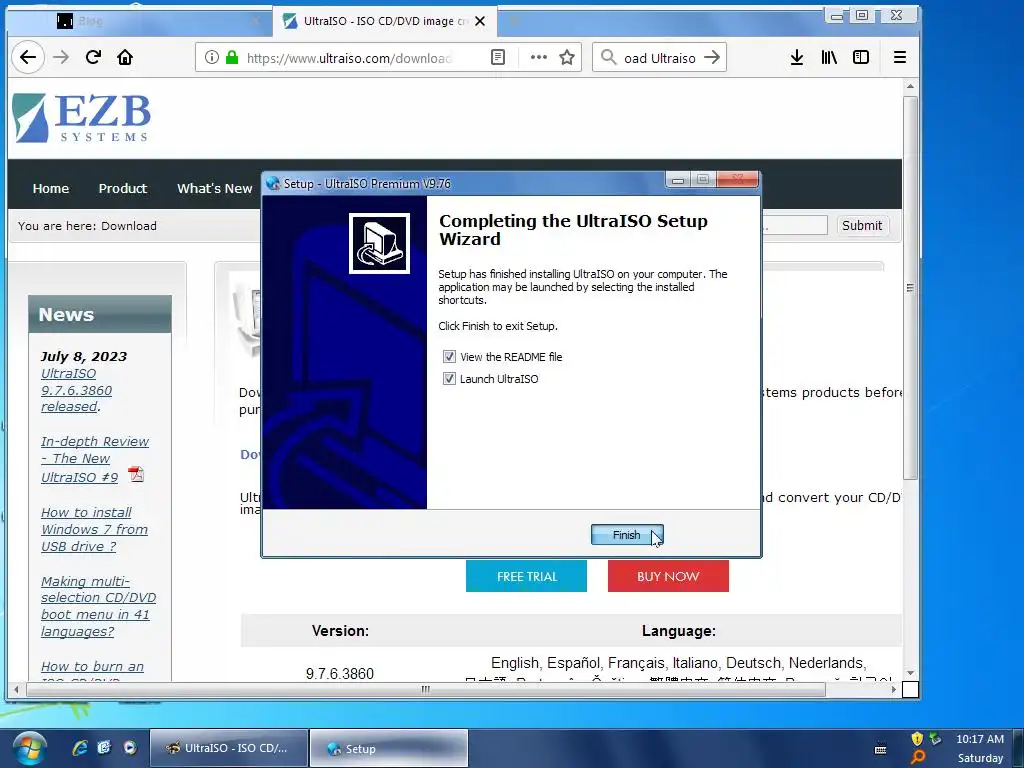1024x768 pixels.
Task: Click the horizontal scrollbar of the page
Action: click(x=424, y=689)
